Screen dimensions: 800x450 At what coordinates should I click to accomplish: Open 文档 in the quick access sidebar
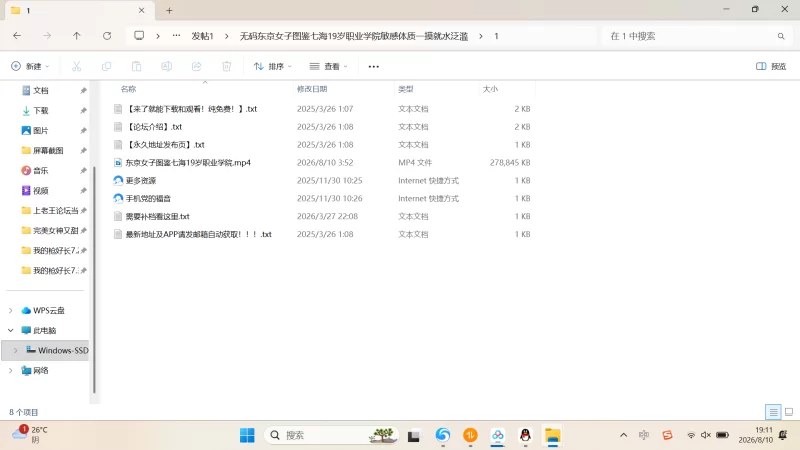[40, 90]
